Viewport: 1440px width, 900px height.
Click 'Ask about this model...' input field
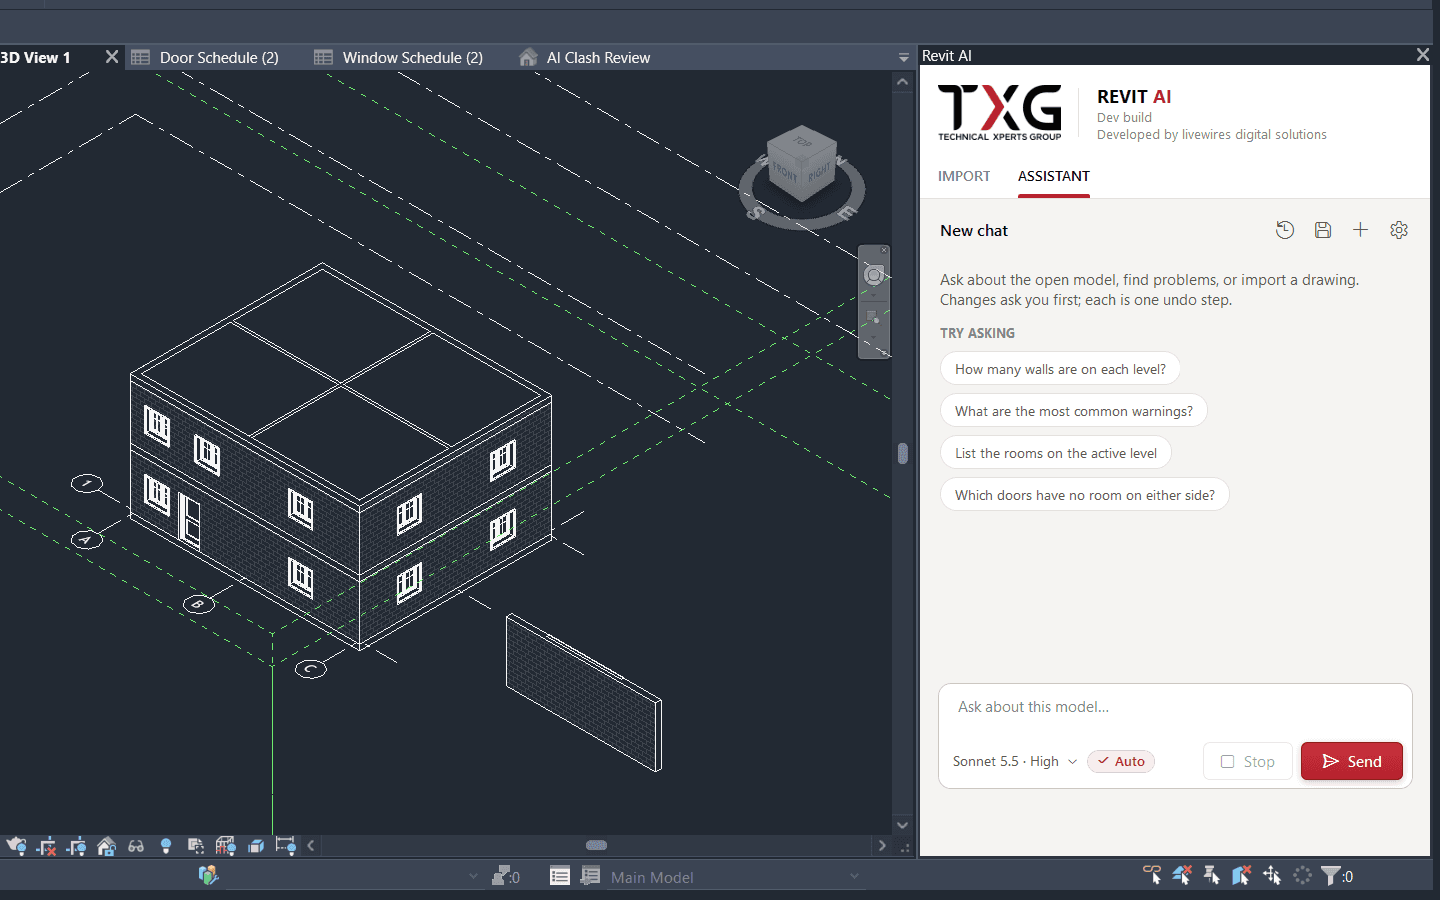click(1175, 707)
